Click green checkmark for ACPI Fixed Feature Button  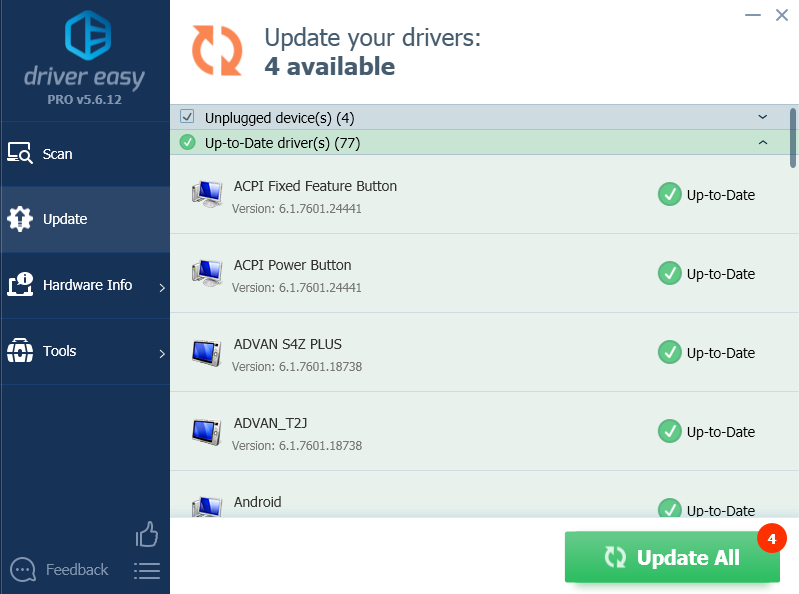click(x=670, y=194)
